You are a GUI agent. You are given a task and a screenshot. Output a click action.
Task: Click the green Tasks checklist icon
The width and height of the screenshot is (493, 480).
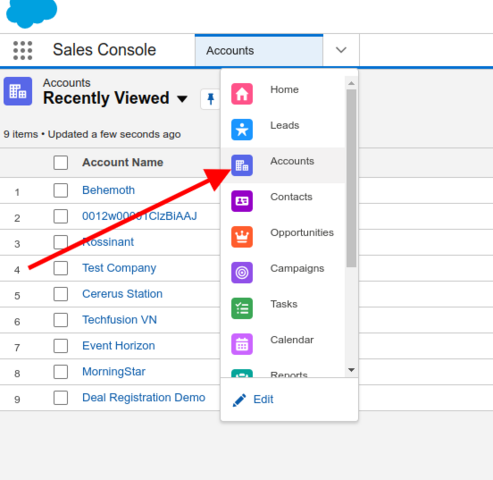(x=242, y=308)
